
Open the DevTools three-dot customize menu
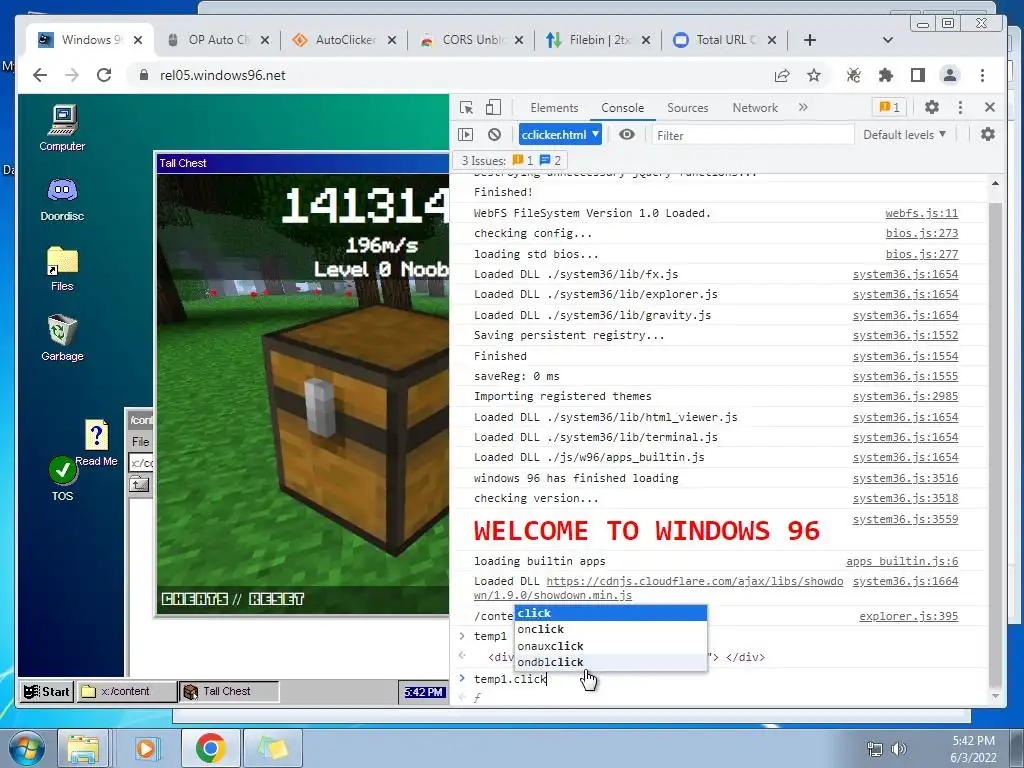960,107
